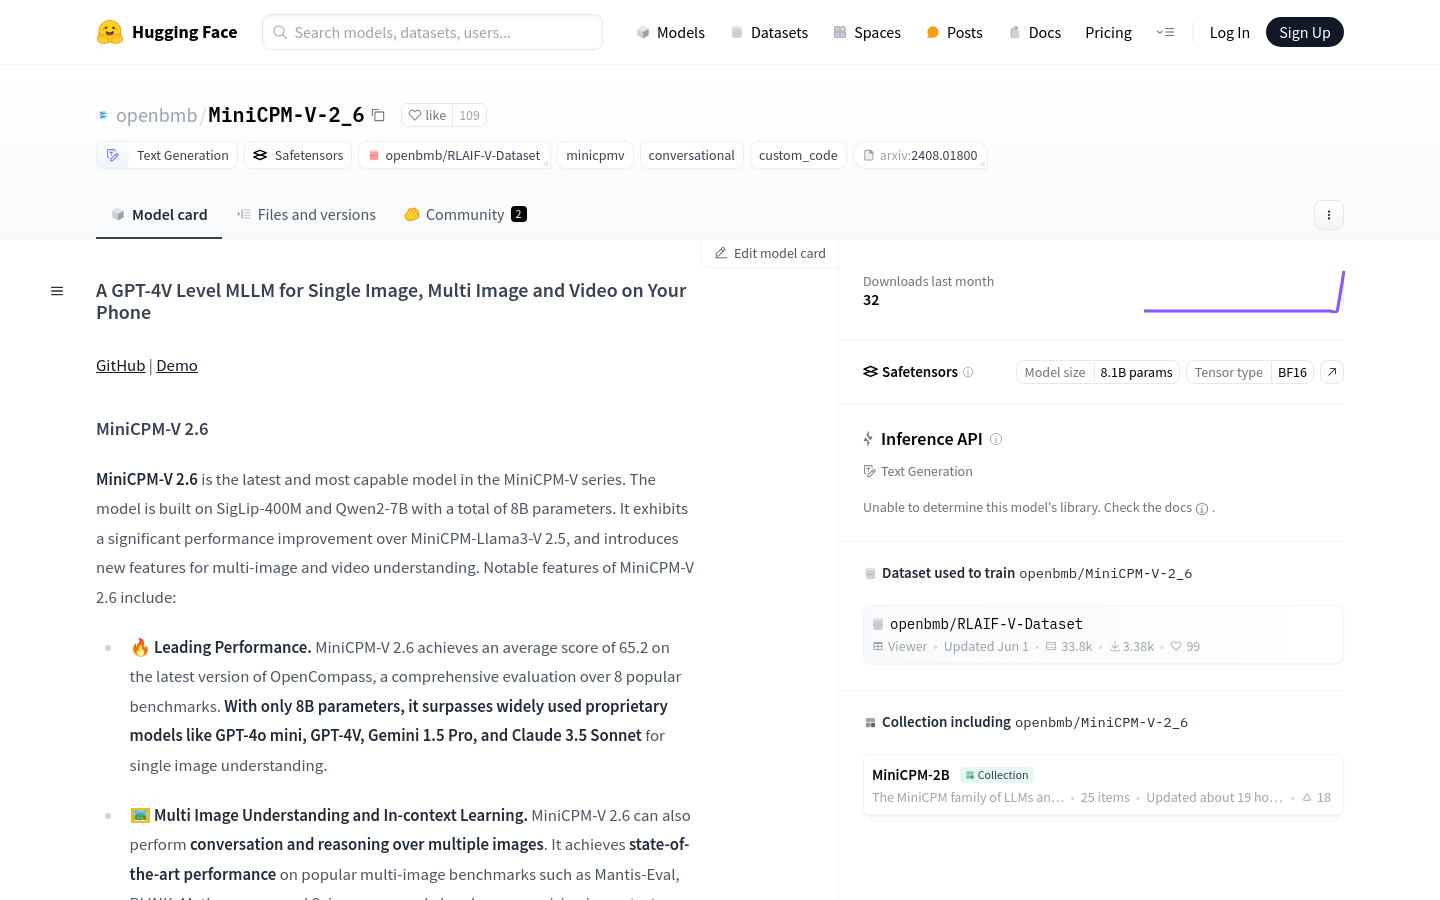Click the Community discussions count badge
This screenshot has height=900, width=1440.
coord(518,214)
